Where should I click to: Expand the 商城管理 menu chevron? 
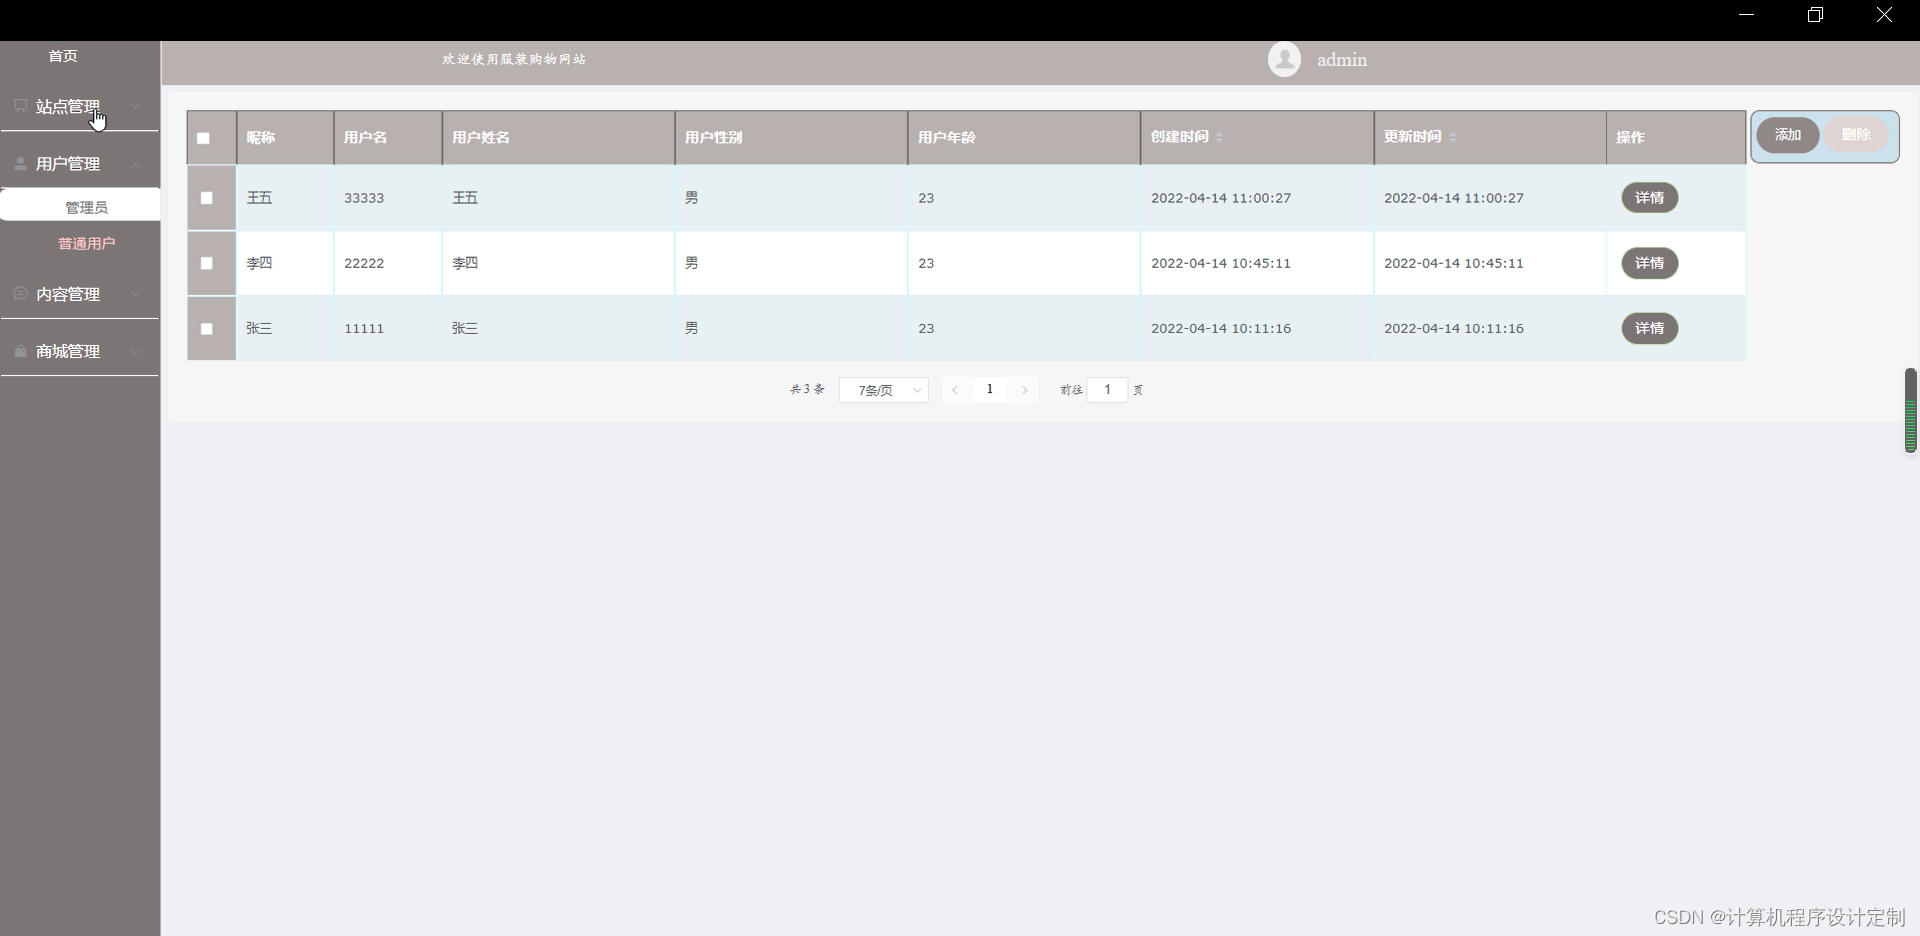[136, 352]
